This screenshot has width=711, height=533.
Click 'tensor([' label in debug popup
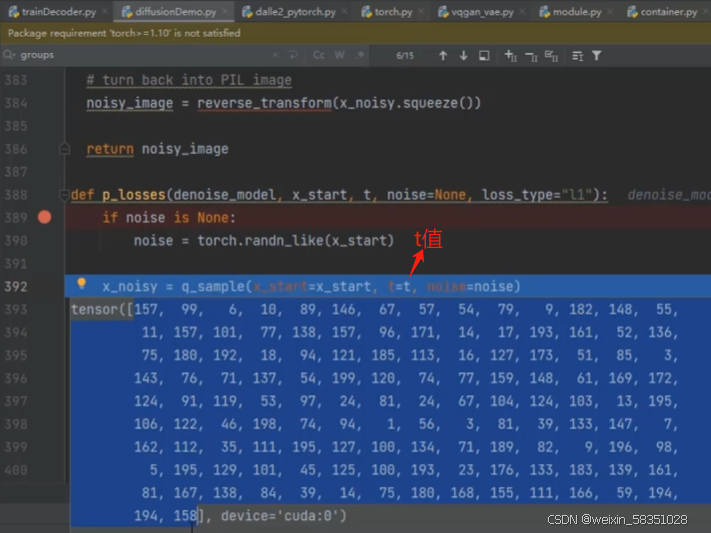click(102, 309)
